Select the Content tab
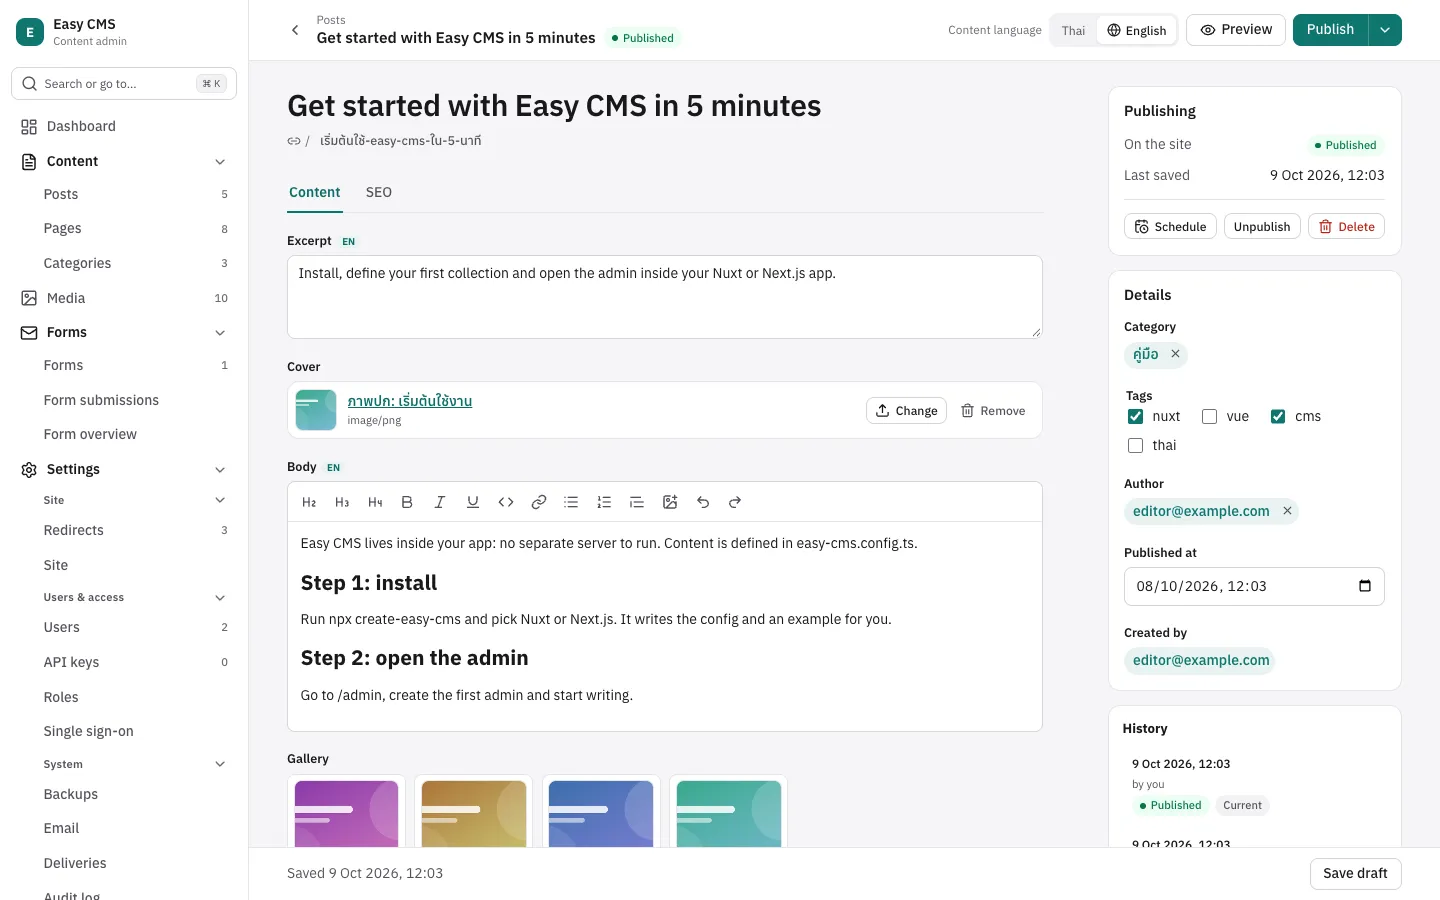Image resolution: width=1440 pixels, height=900 pixels. (x=315, y=192)
